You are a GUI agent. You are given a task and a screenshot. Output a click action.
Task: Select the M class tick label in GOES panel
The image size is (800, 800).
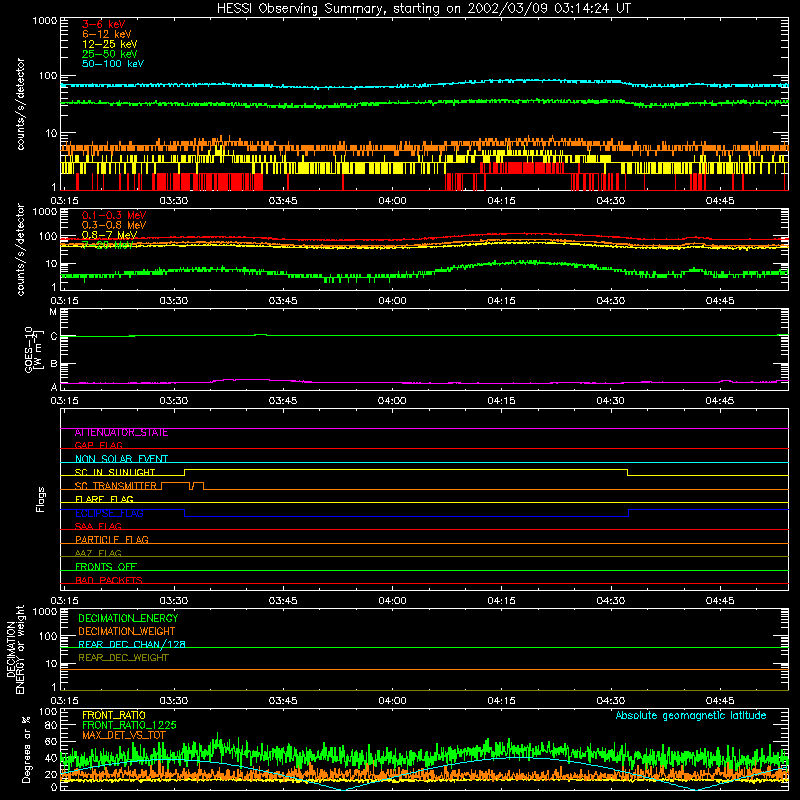(x=54, y=312)
